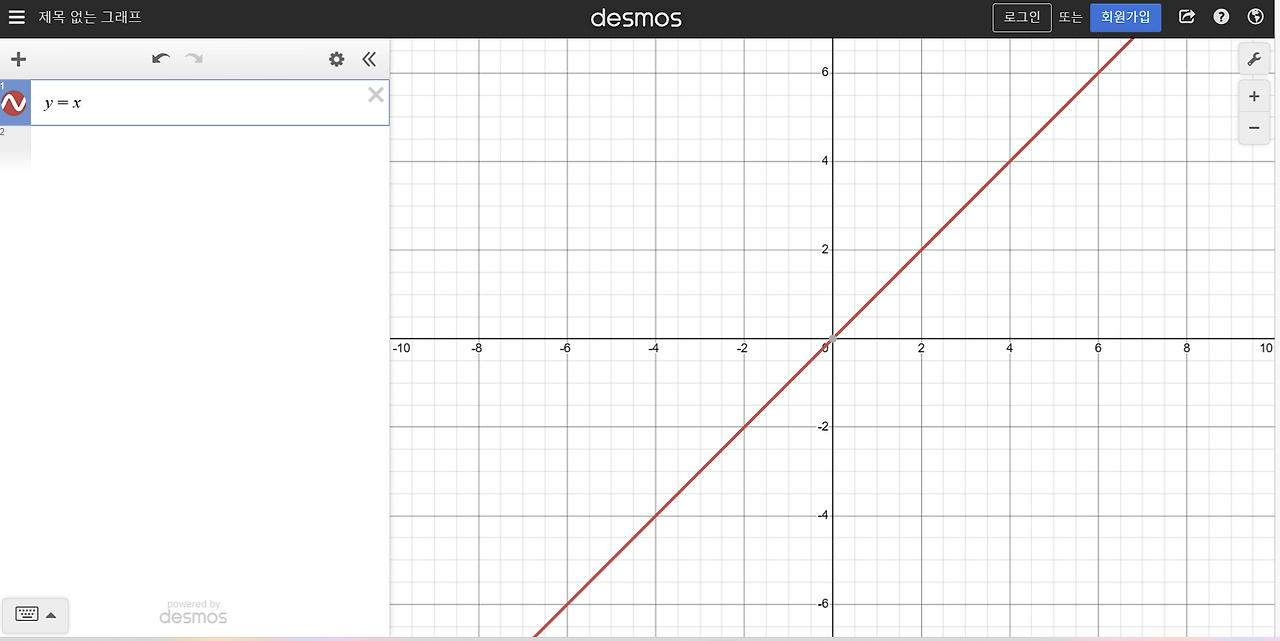This screenshot has height=641, width=1280.
Task: Open help via the question mark icon
Action: [x=1220, y=16]
